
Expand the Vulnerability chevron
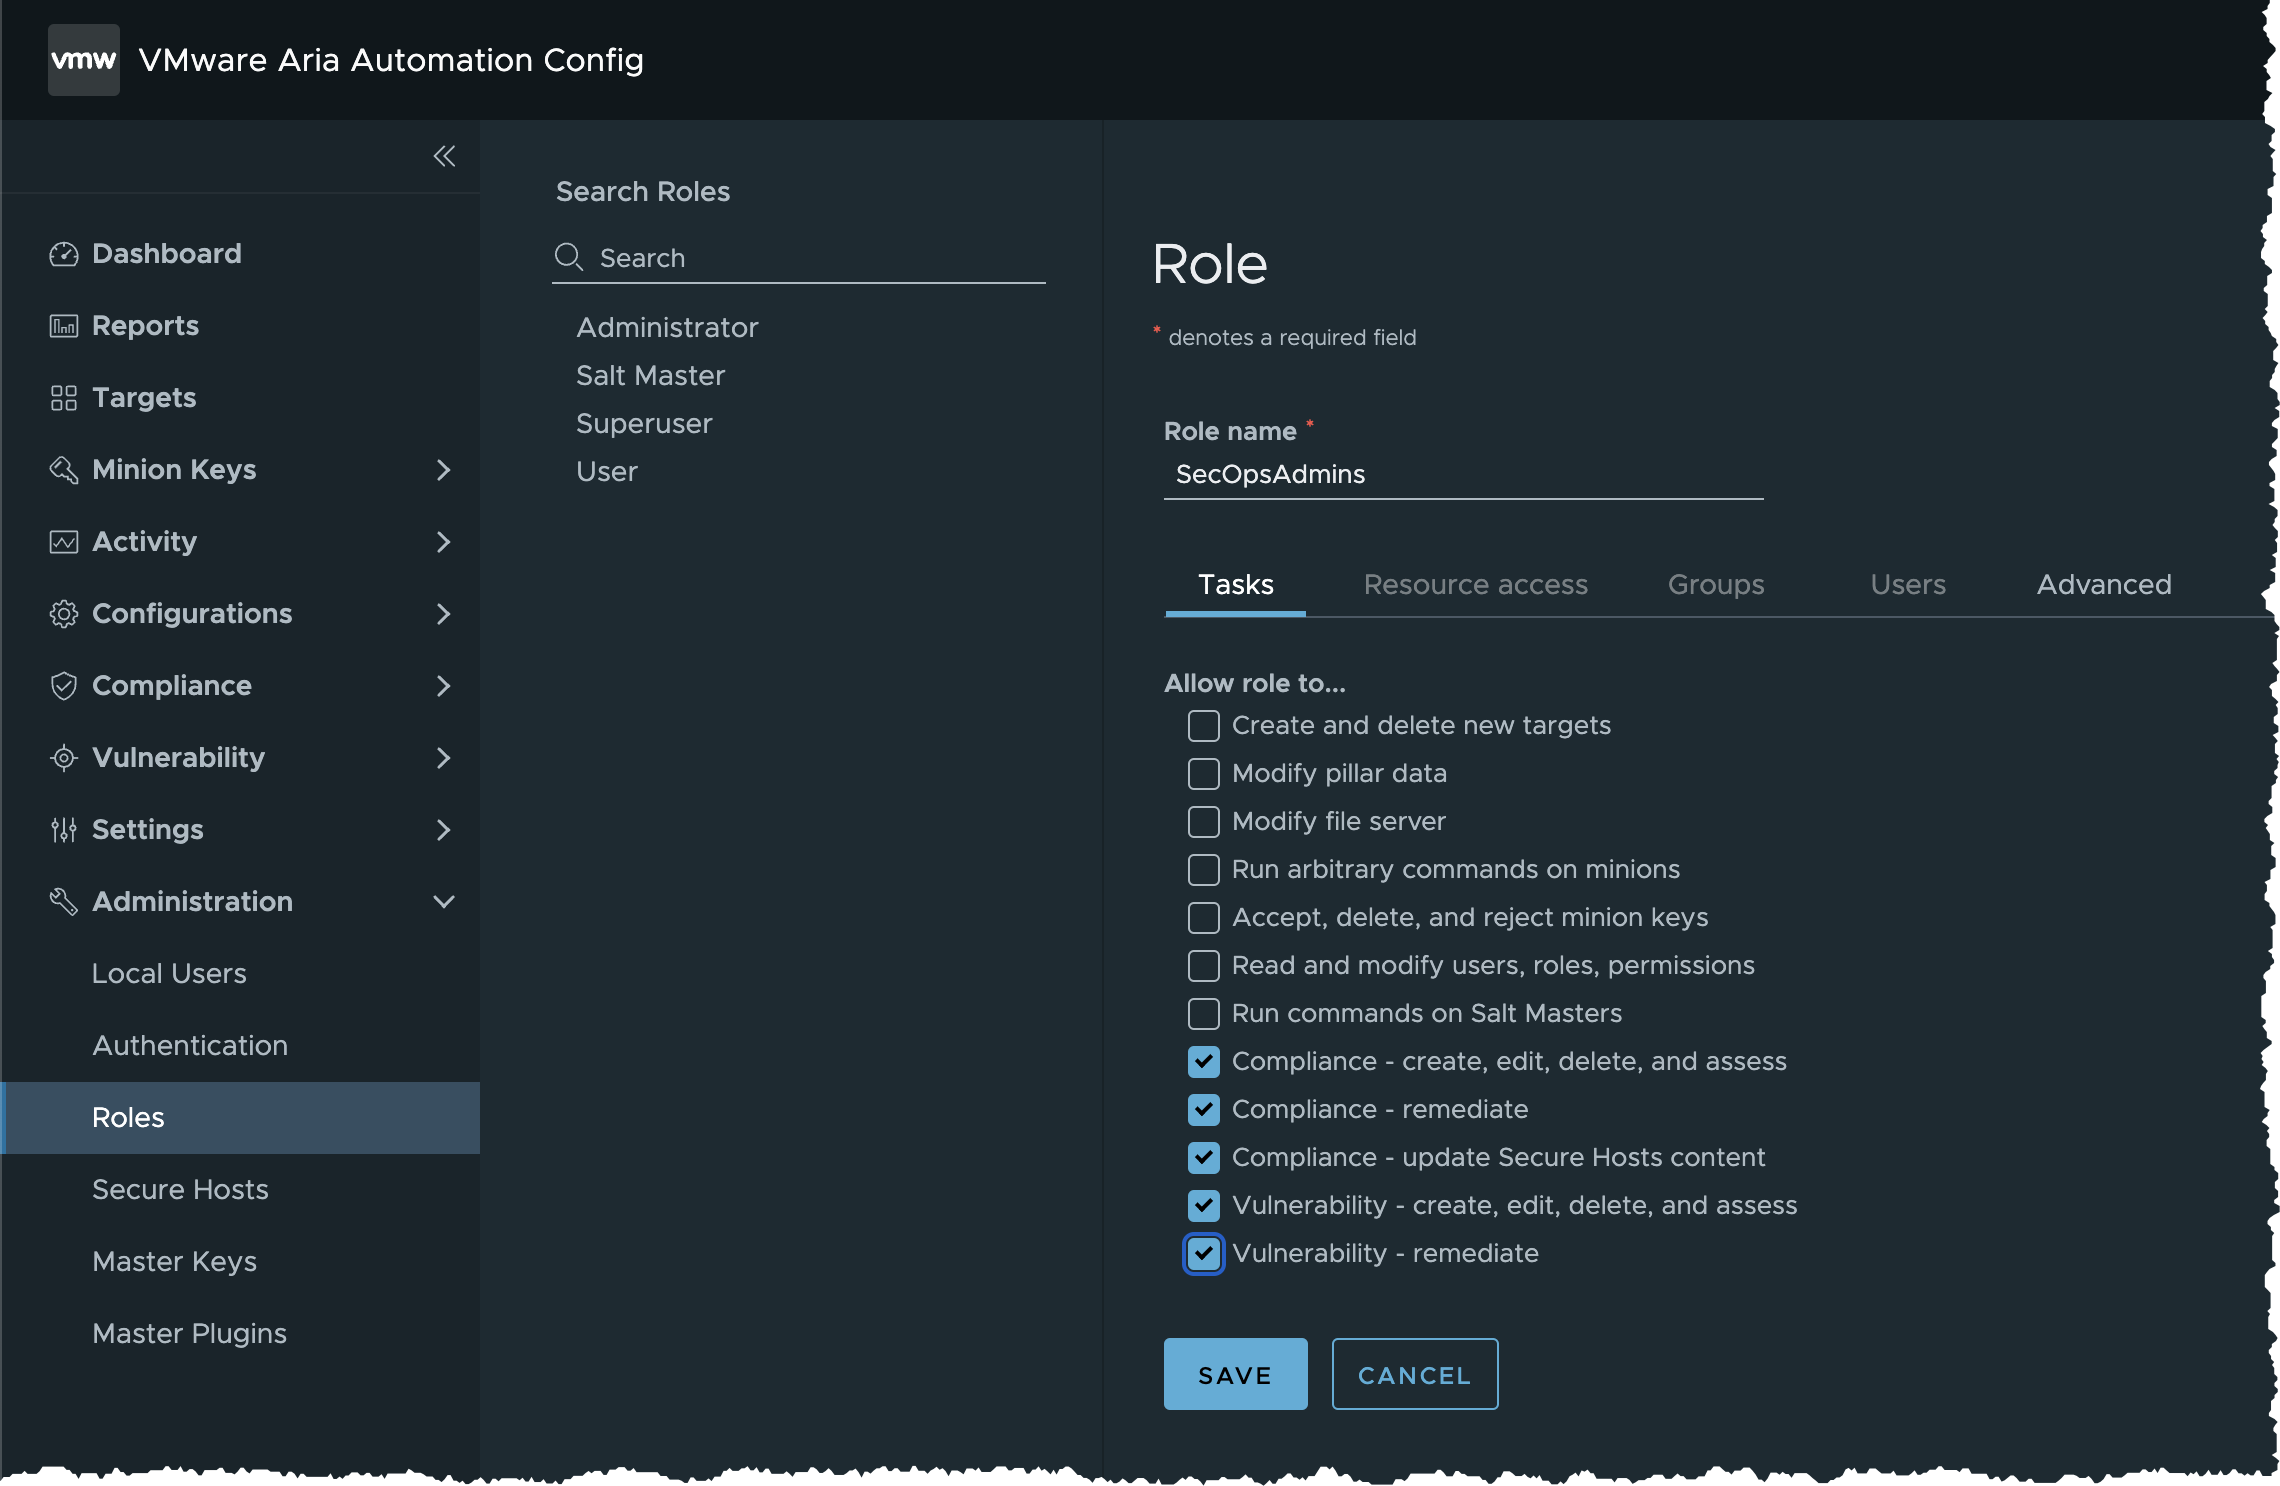tap(444, 758)
